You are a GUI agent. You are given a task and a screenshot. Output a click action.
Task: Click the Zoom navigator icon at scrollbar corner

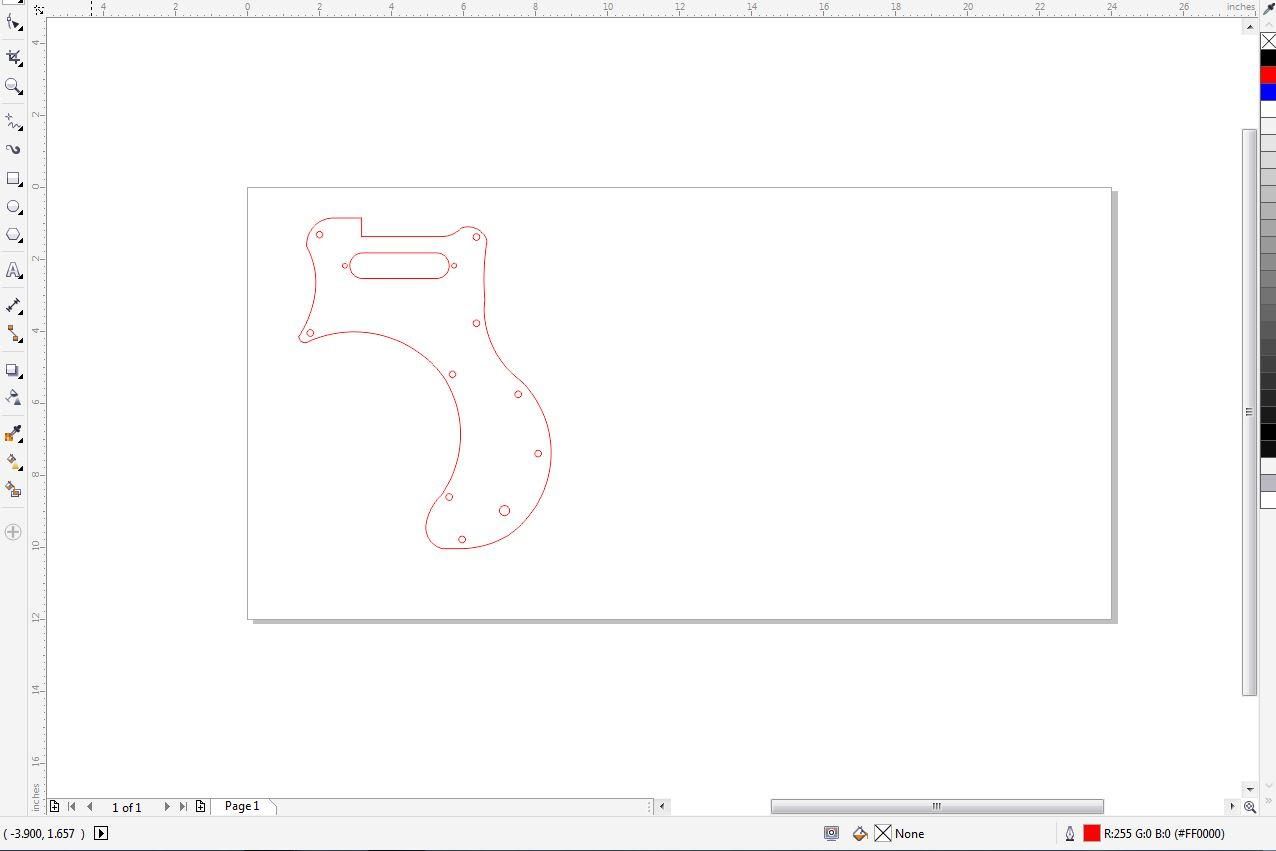(x=1250, y=806)
